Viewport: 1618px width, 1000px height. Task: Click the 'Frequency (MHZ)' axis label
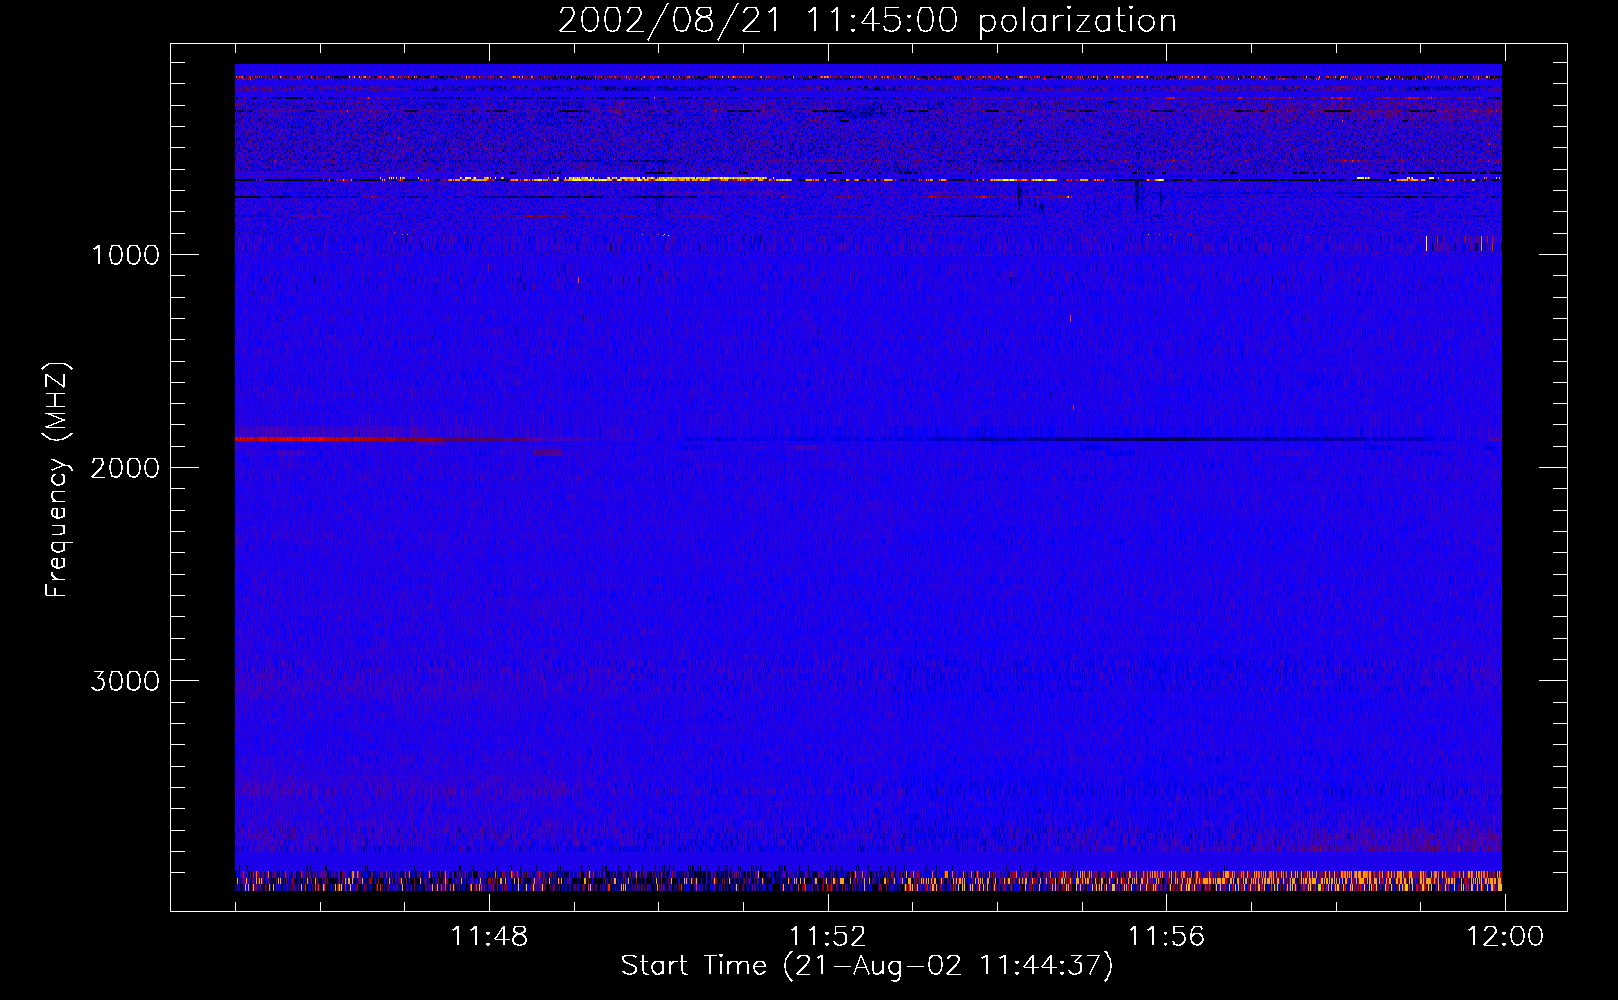tap(58, 480)
